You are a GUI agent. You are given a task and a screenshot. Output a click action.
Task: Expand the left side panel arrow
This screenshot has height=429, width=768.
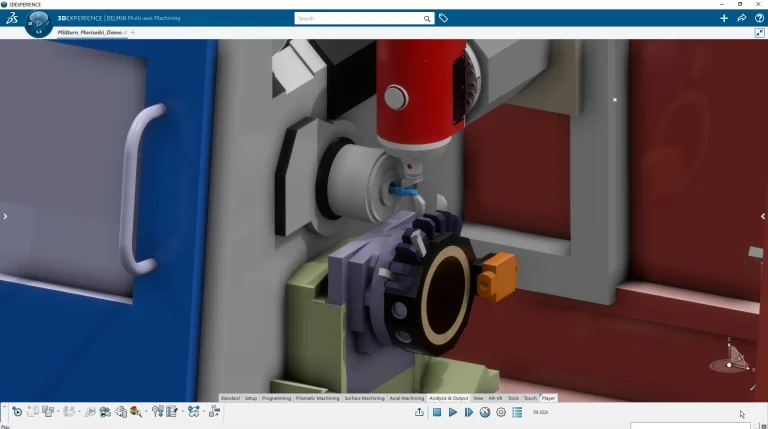5,216
